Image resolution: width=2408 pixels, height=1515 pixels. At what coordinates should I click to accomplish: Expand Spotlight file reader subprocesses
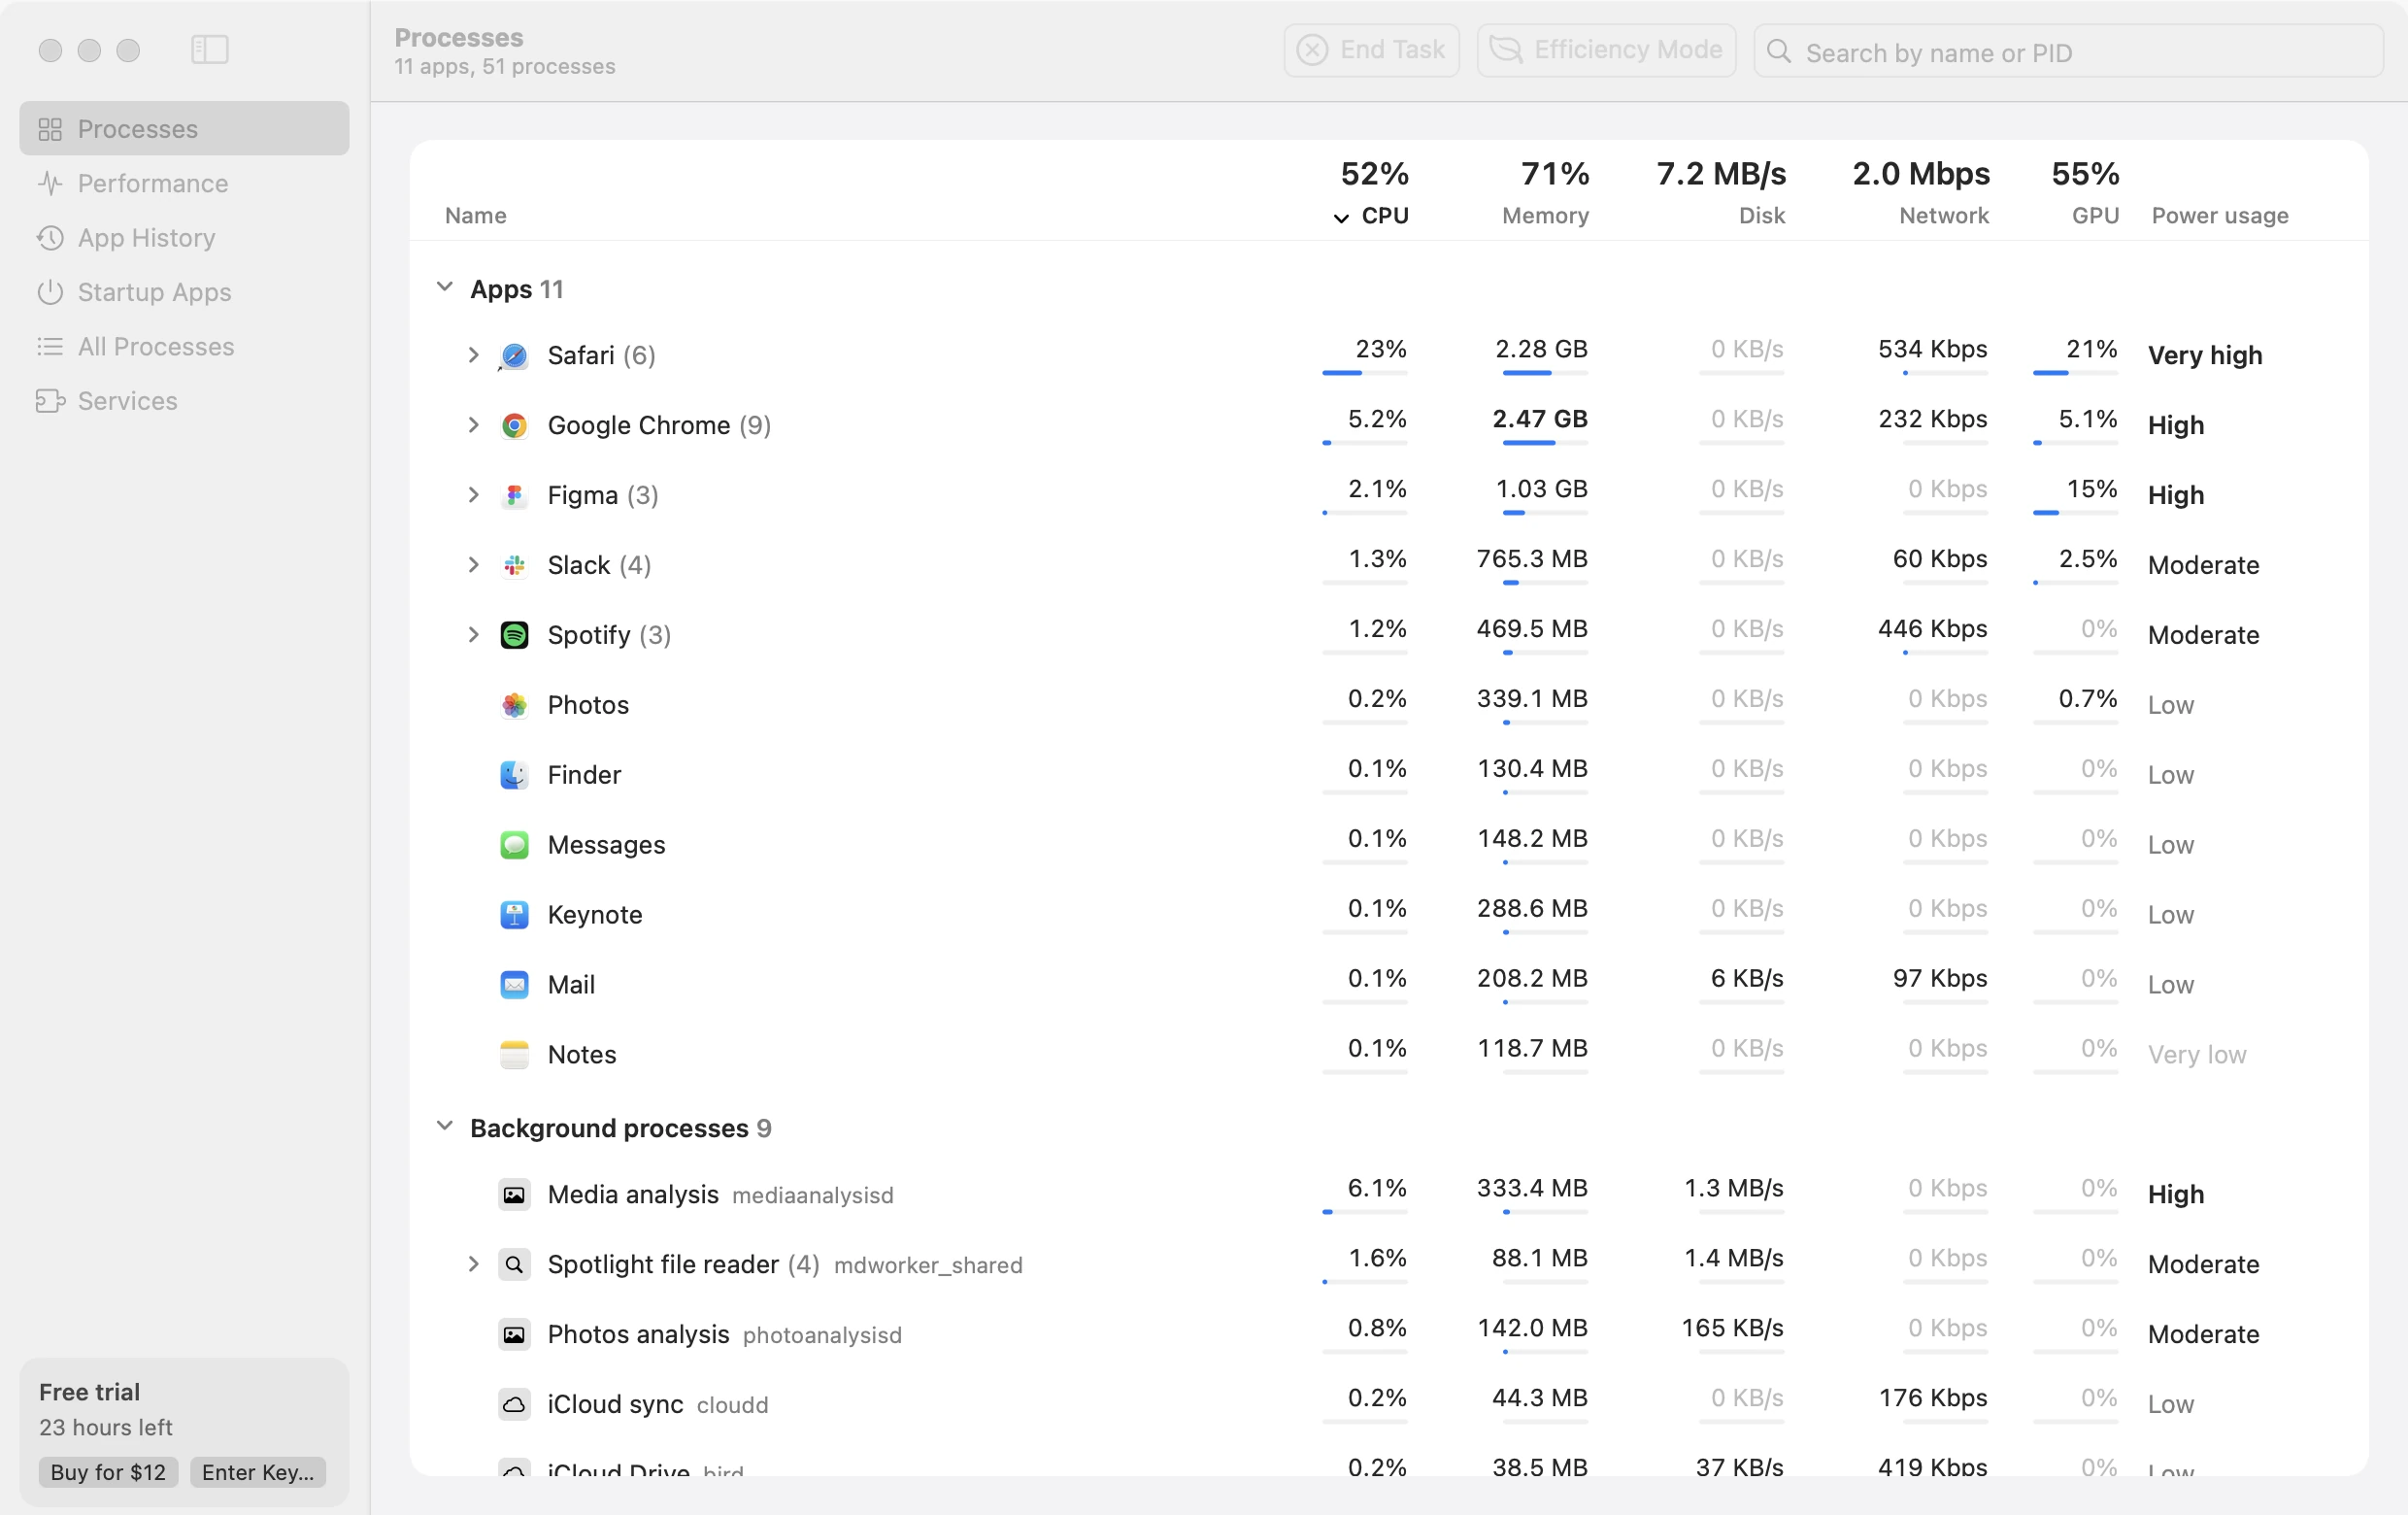[x=473, y=1265]
